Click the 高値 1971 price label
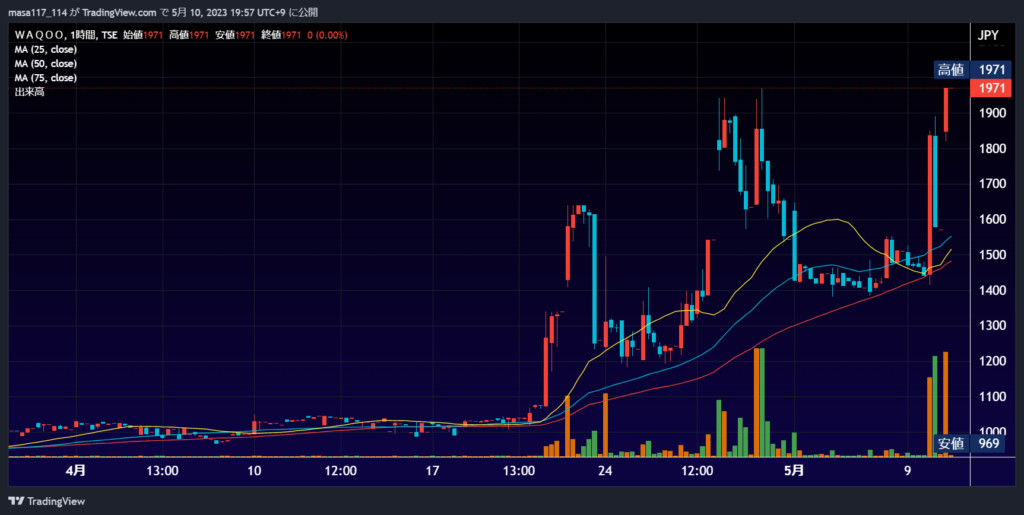The image size is (1024, 515). (x=970, y=70)
